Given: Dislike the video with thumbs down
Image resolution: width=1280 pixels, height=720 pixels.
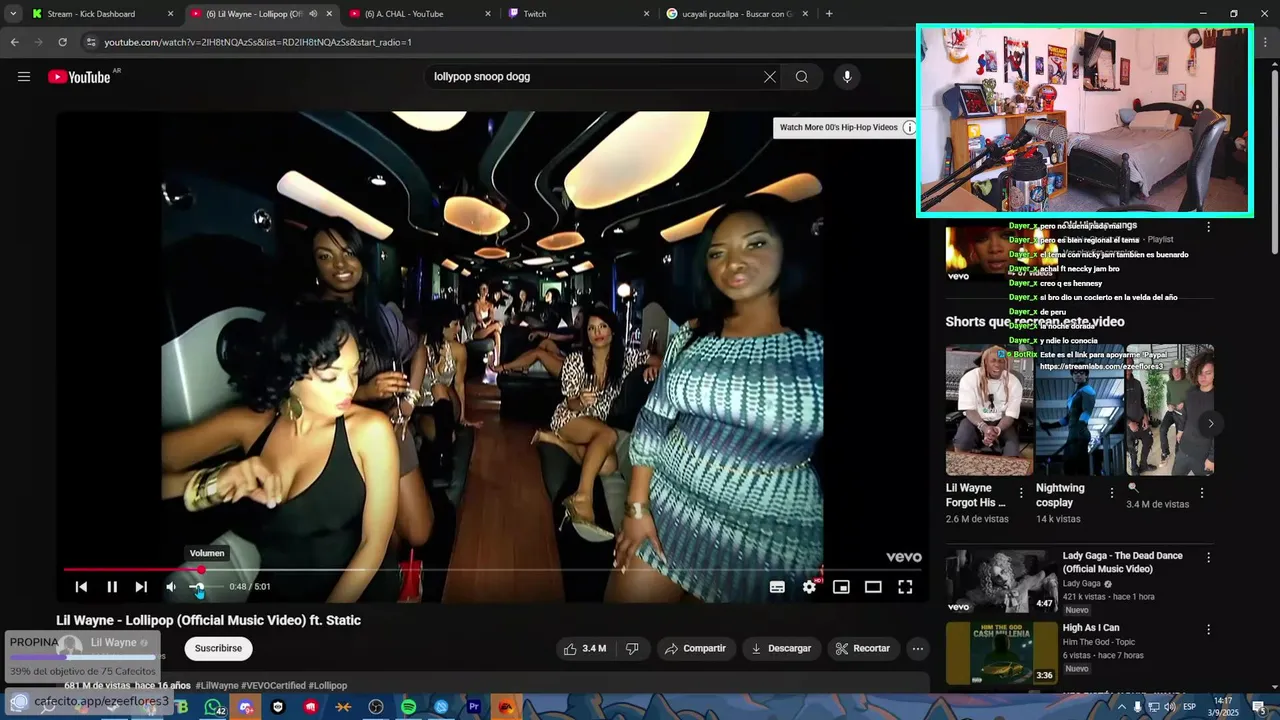Looking at the screenshot, I should coord(632,649).
